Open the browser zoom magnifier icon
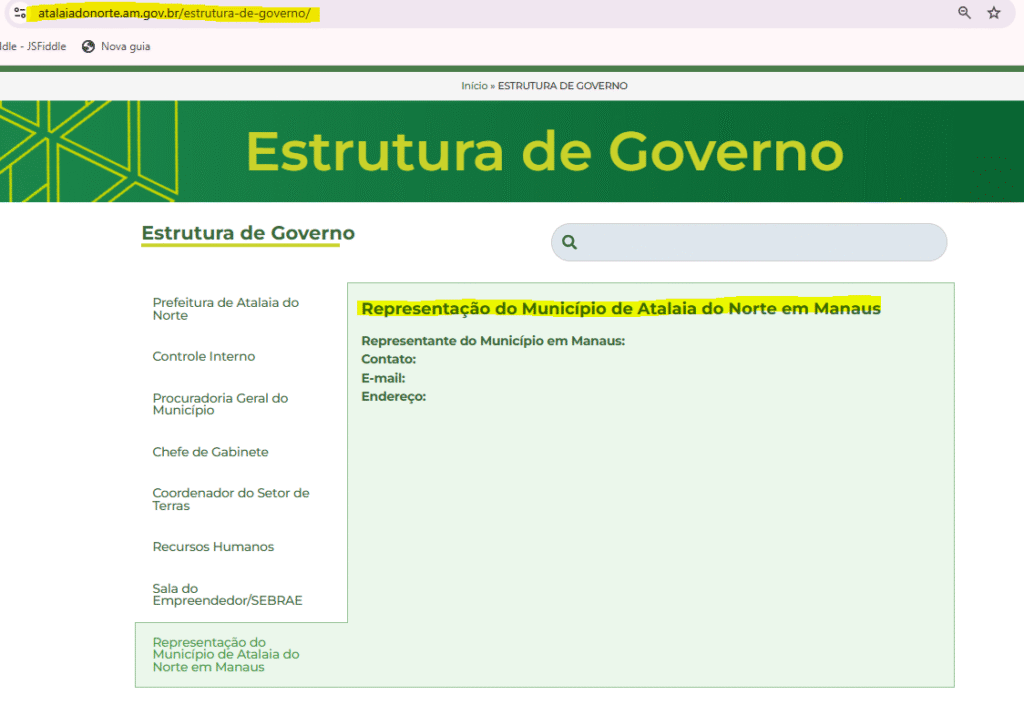The height and width of the screenshot is (705, 1024). pyautogui.click(x=964, y=13)
